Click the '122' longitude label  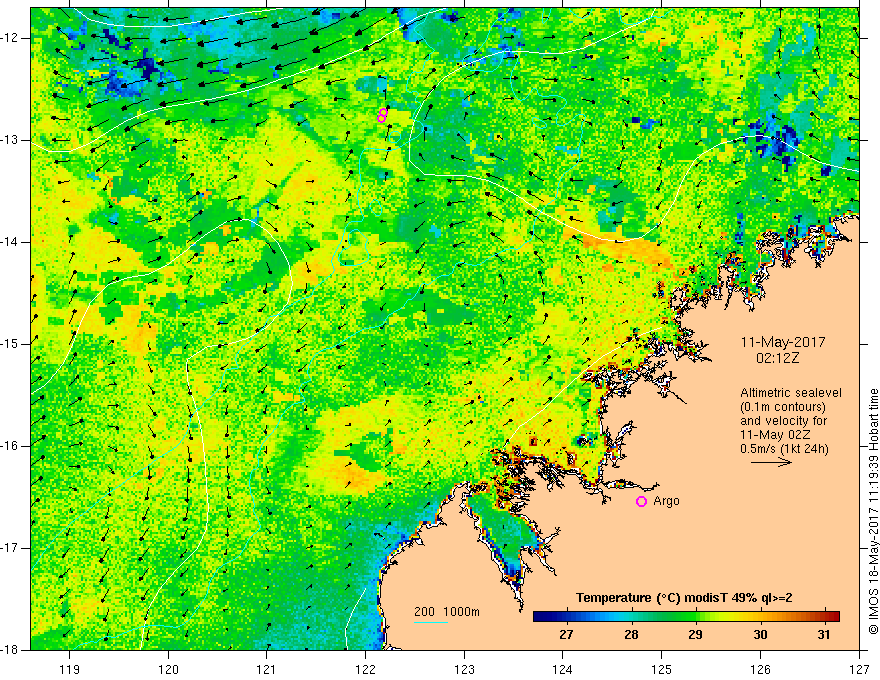[x=365, y=669]
